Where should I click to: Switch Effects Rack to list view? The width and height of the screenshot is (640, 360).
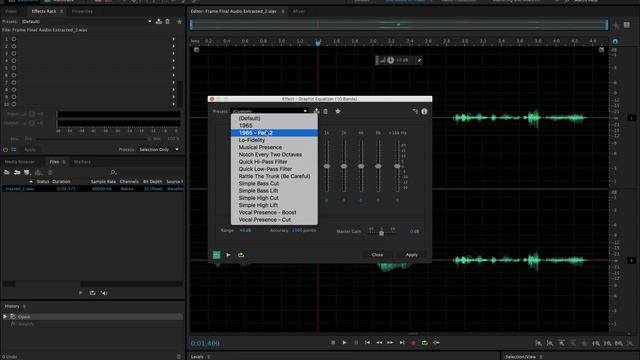pyautogui.click(x=14, y=150)
